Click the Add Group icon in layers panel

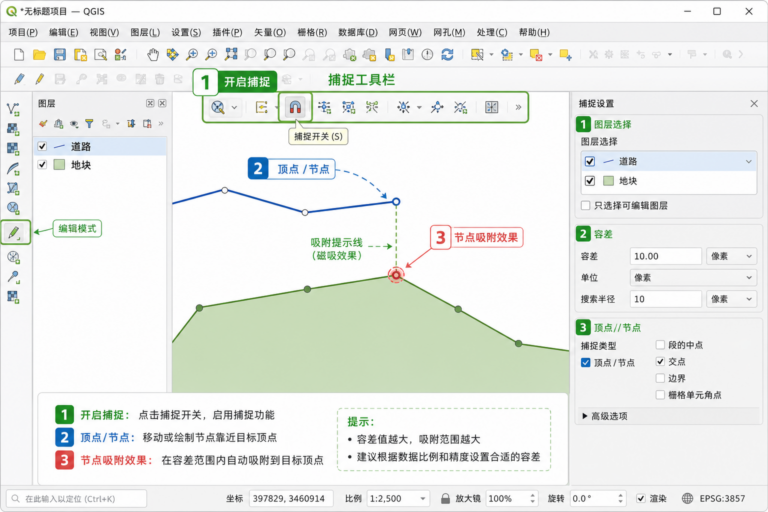pyautogui.click(x=58, y=123)
